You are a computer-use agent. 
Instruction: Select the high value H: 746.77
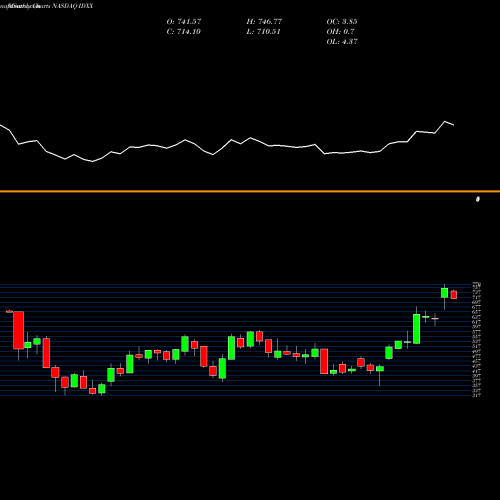pos(264,22)
